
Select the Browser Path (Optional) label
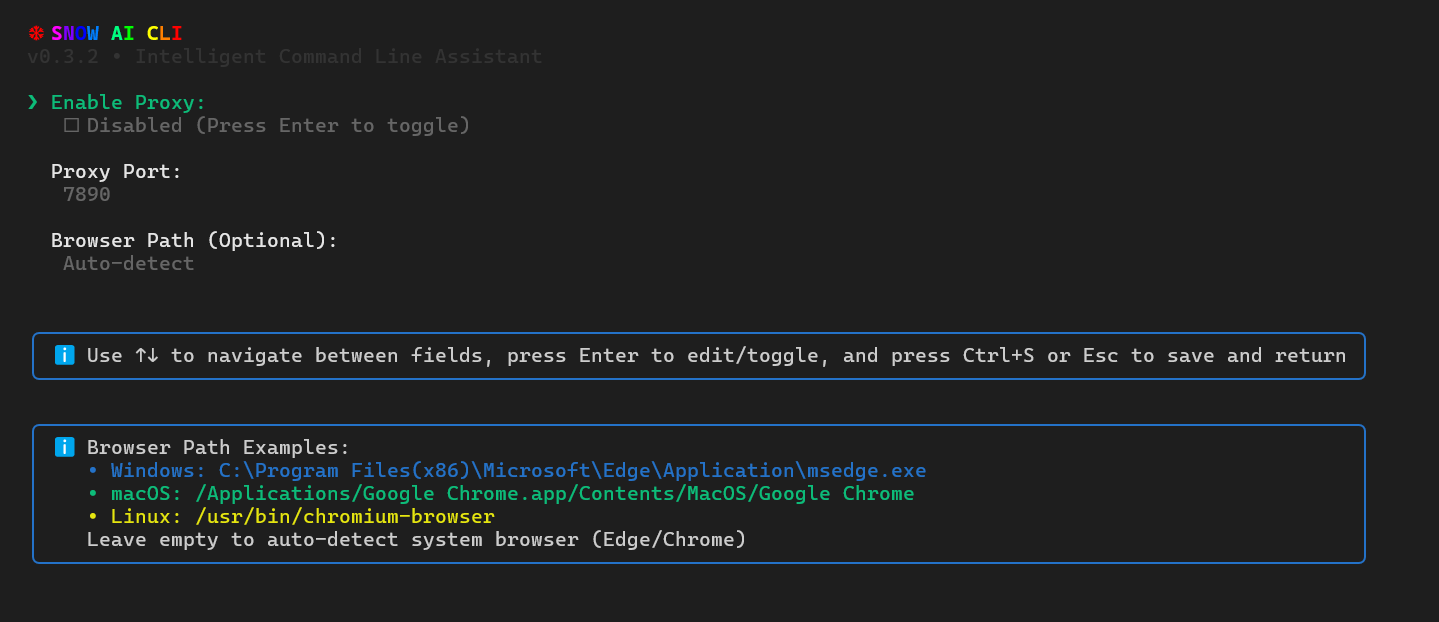[194, 240]
